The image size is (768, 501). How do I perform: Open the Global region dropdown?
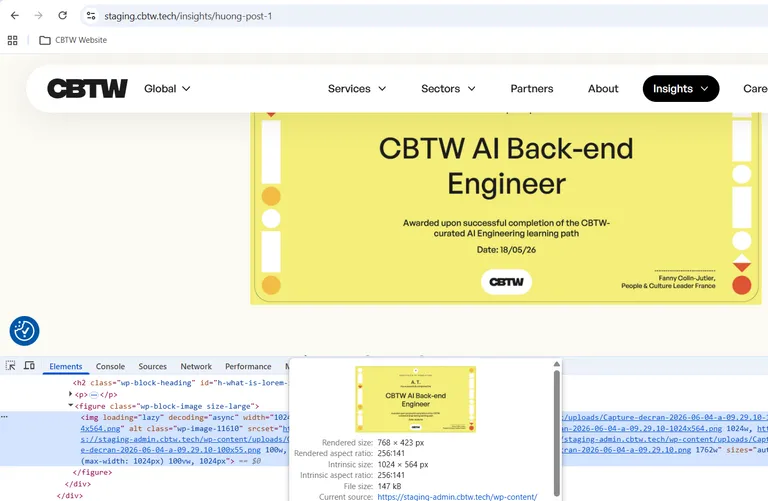167,89
